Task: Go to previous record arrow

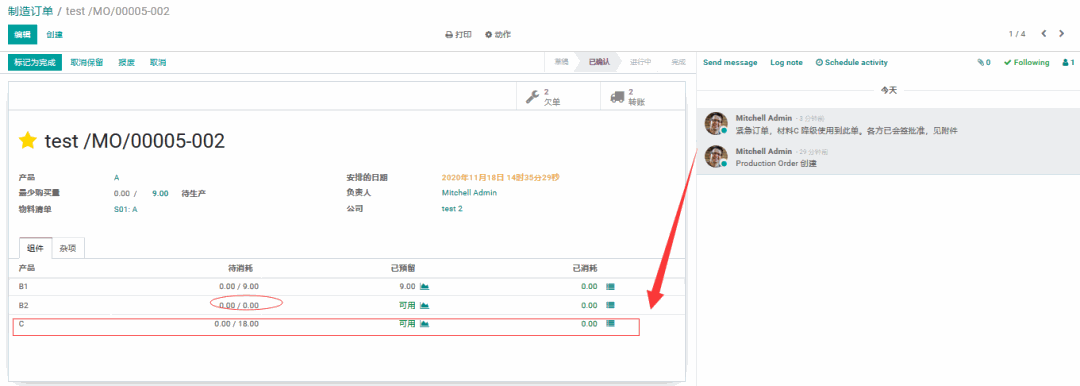Action: click(1044, 34)
